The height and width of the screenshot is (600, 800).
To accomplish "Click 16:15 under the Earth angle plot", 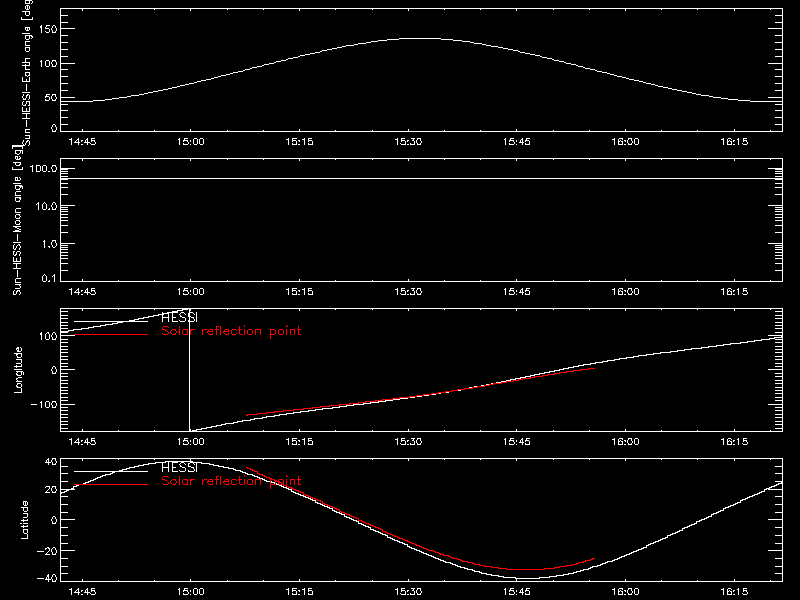I will click(x=734, y=142).
